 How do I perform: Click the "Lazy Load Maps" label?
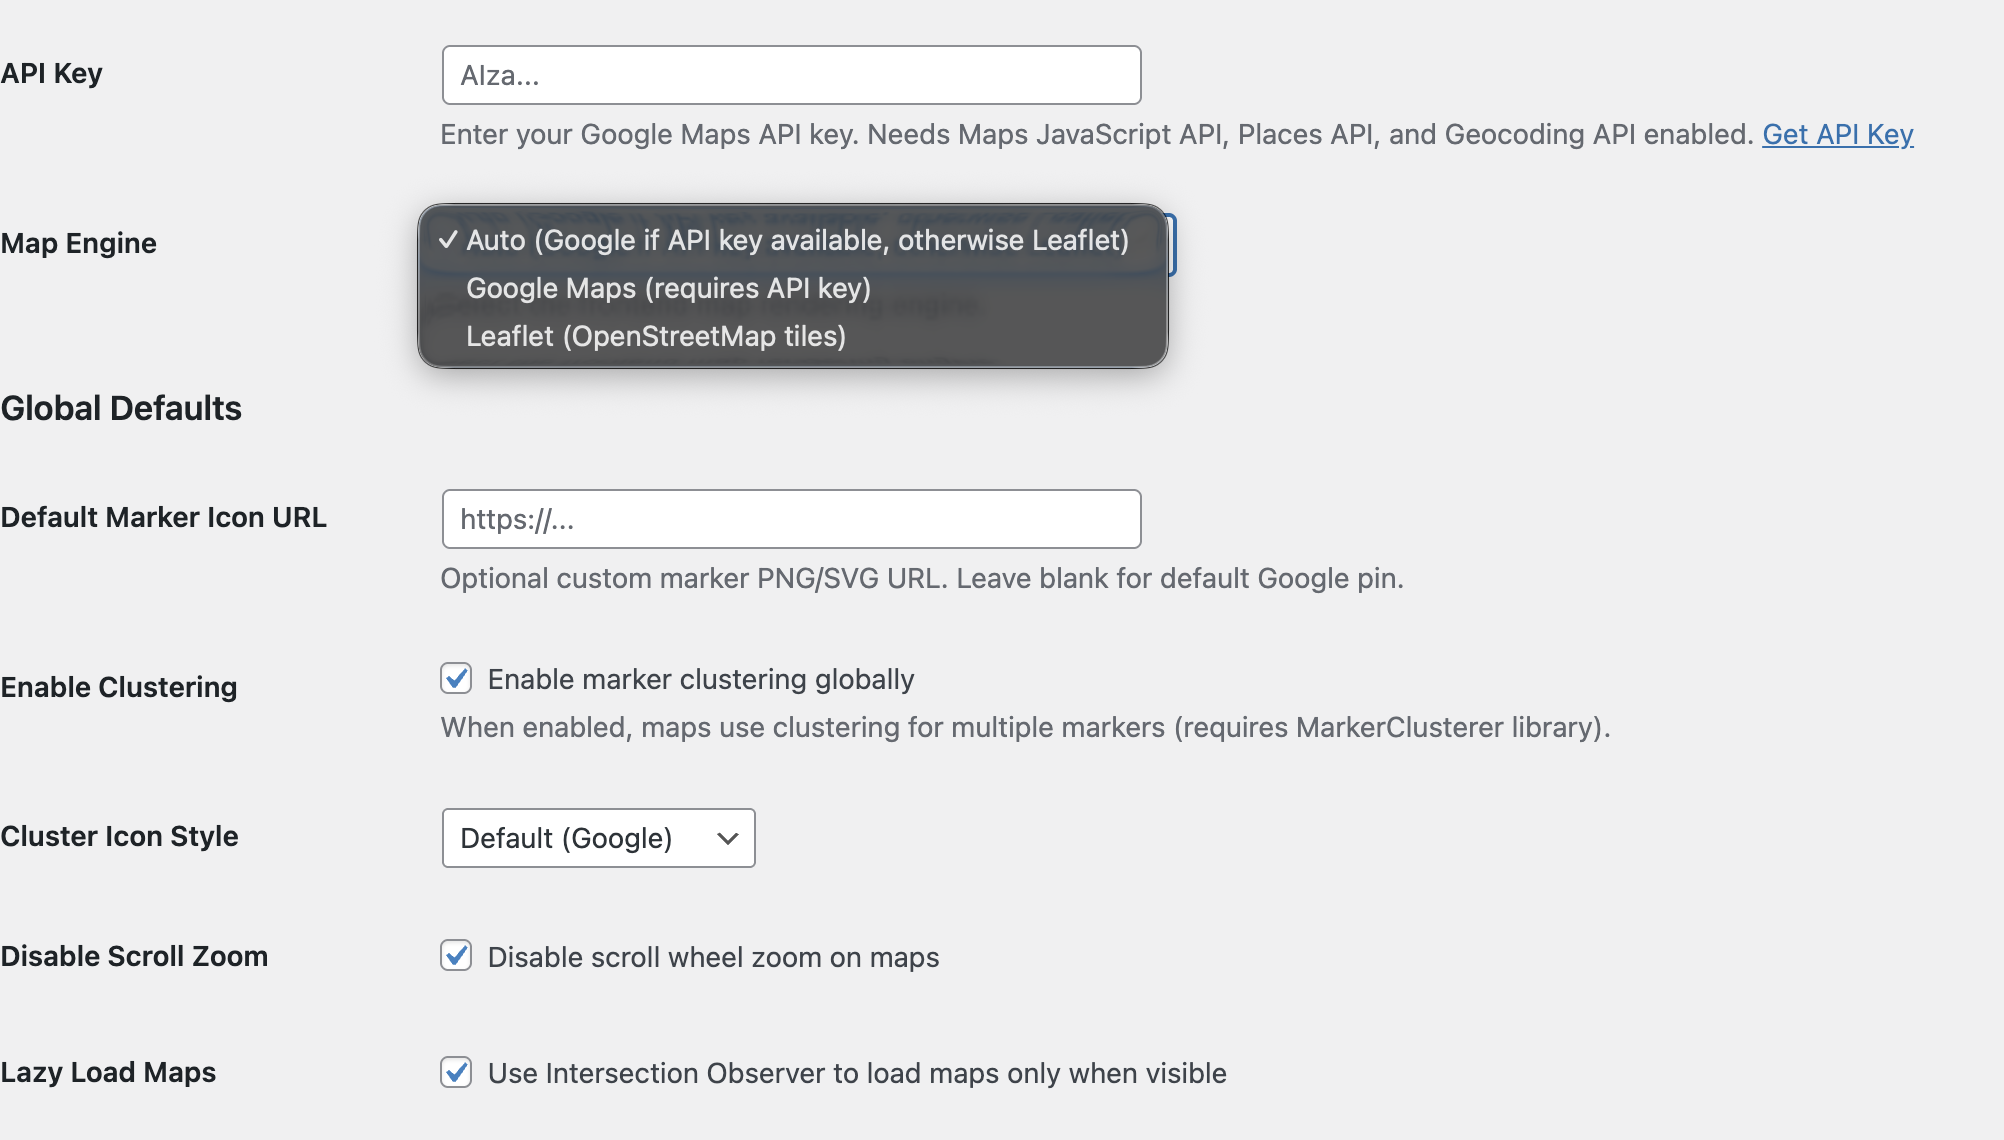(x=107, y=1072)
